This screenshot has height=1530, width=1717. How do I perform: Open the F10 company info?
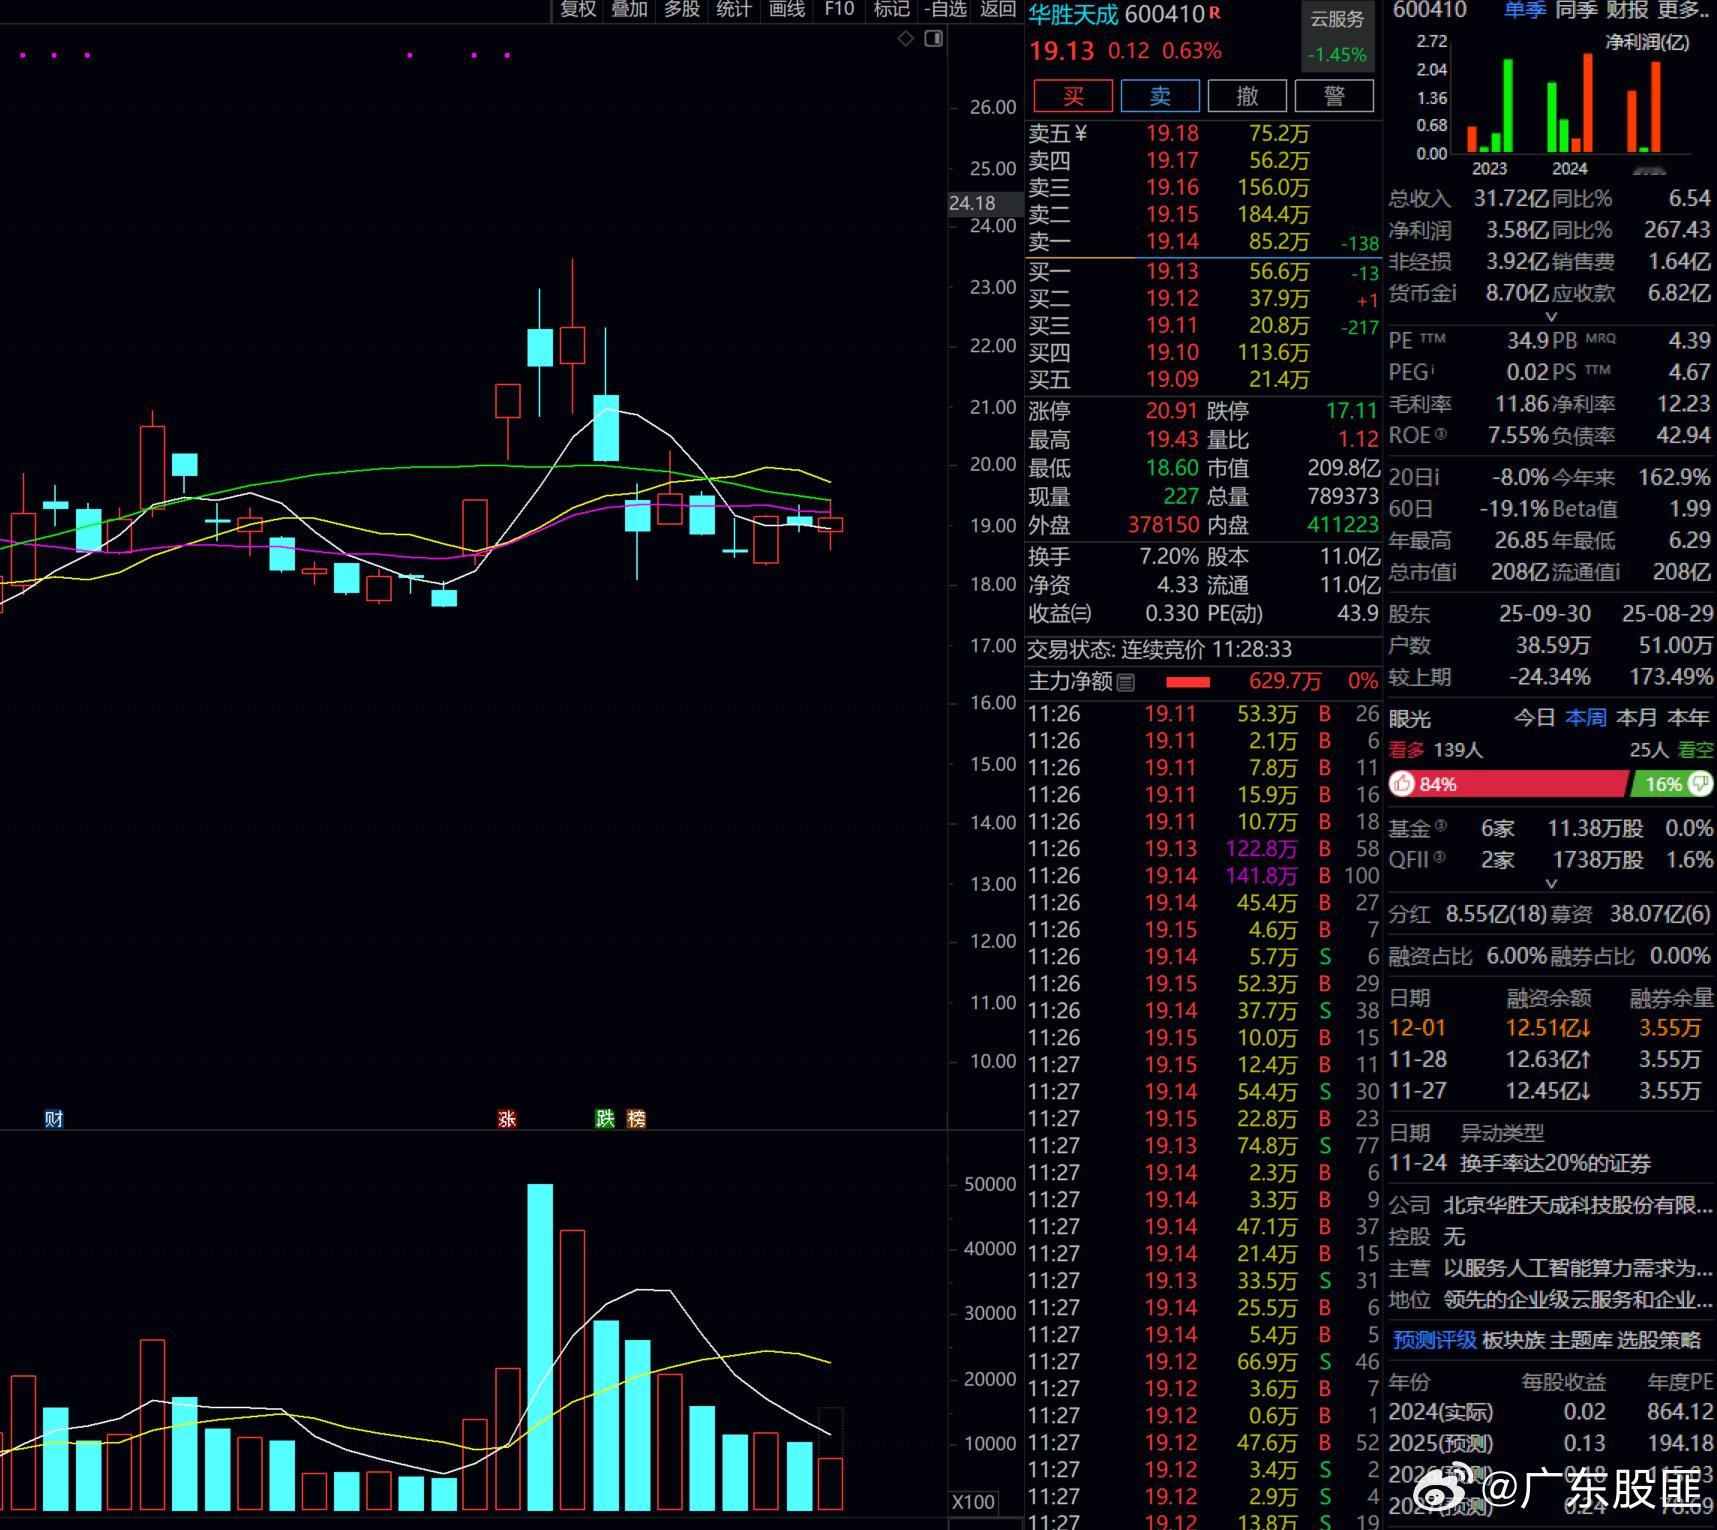pos(839,10)
